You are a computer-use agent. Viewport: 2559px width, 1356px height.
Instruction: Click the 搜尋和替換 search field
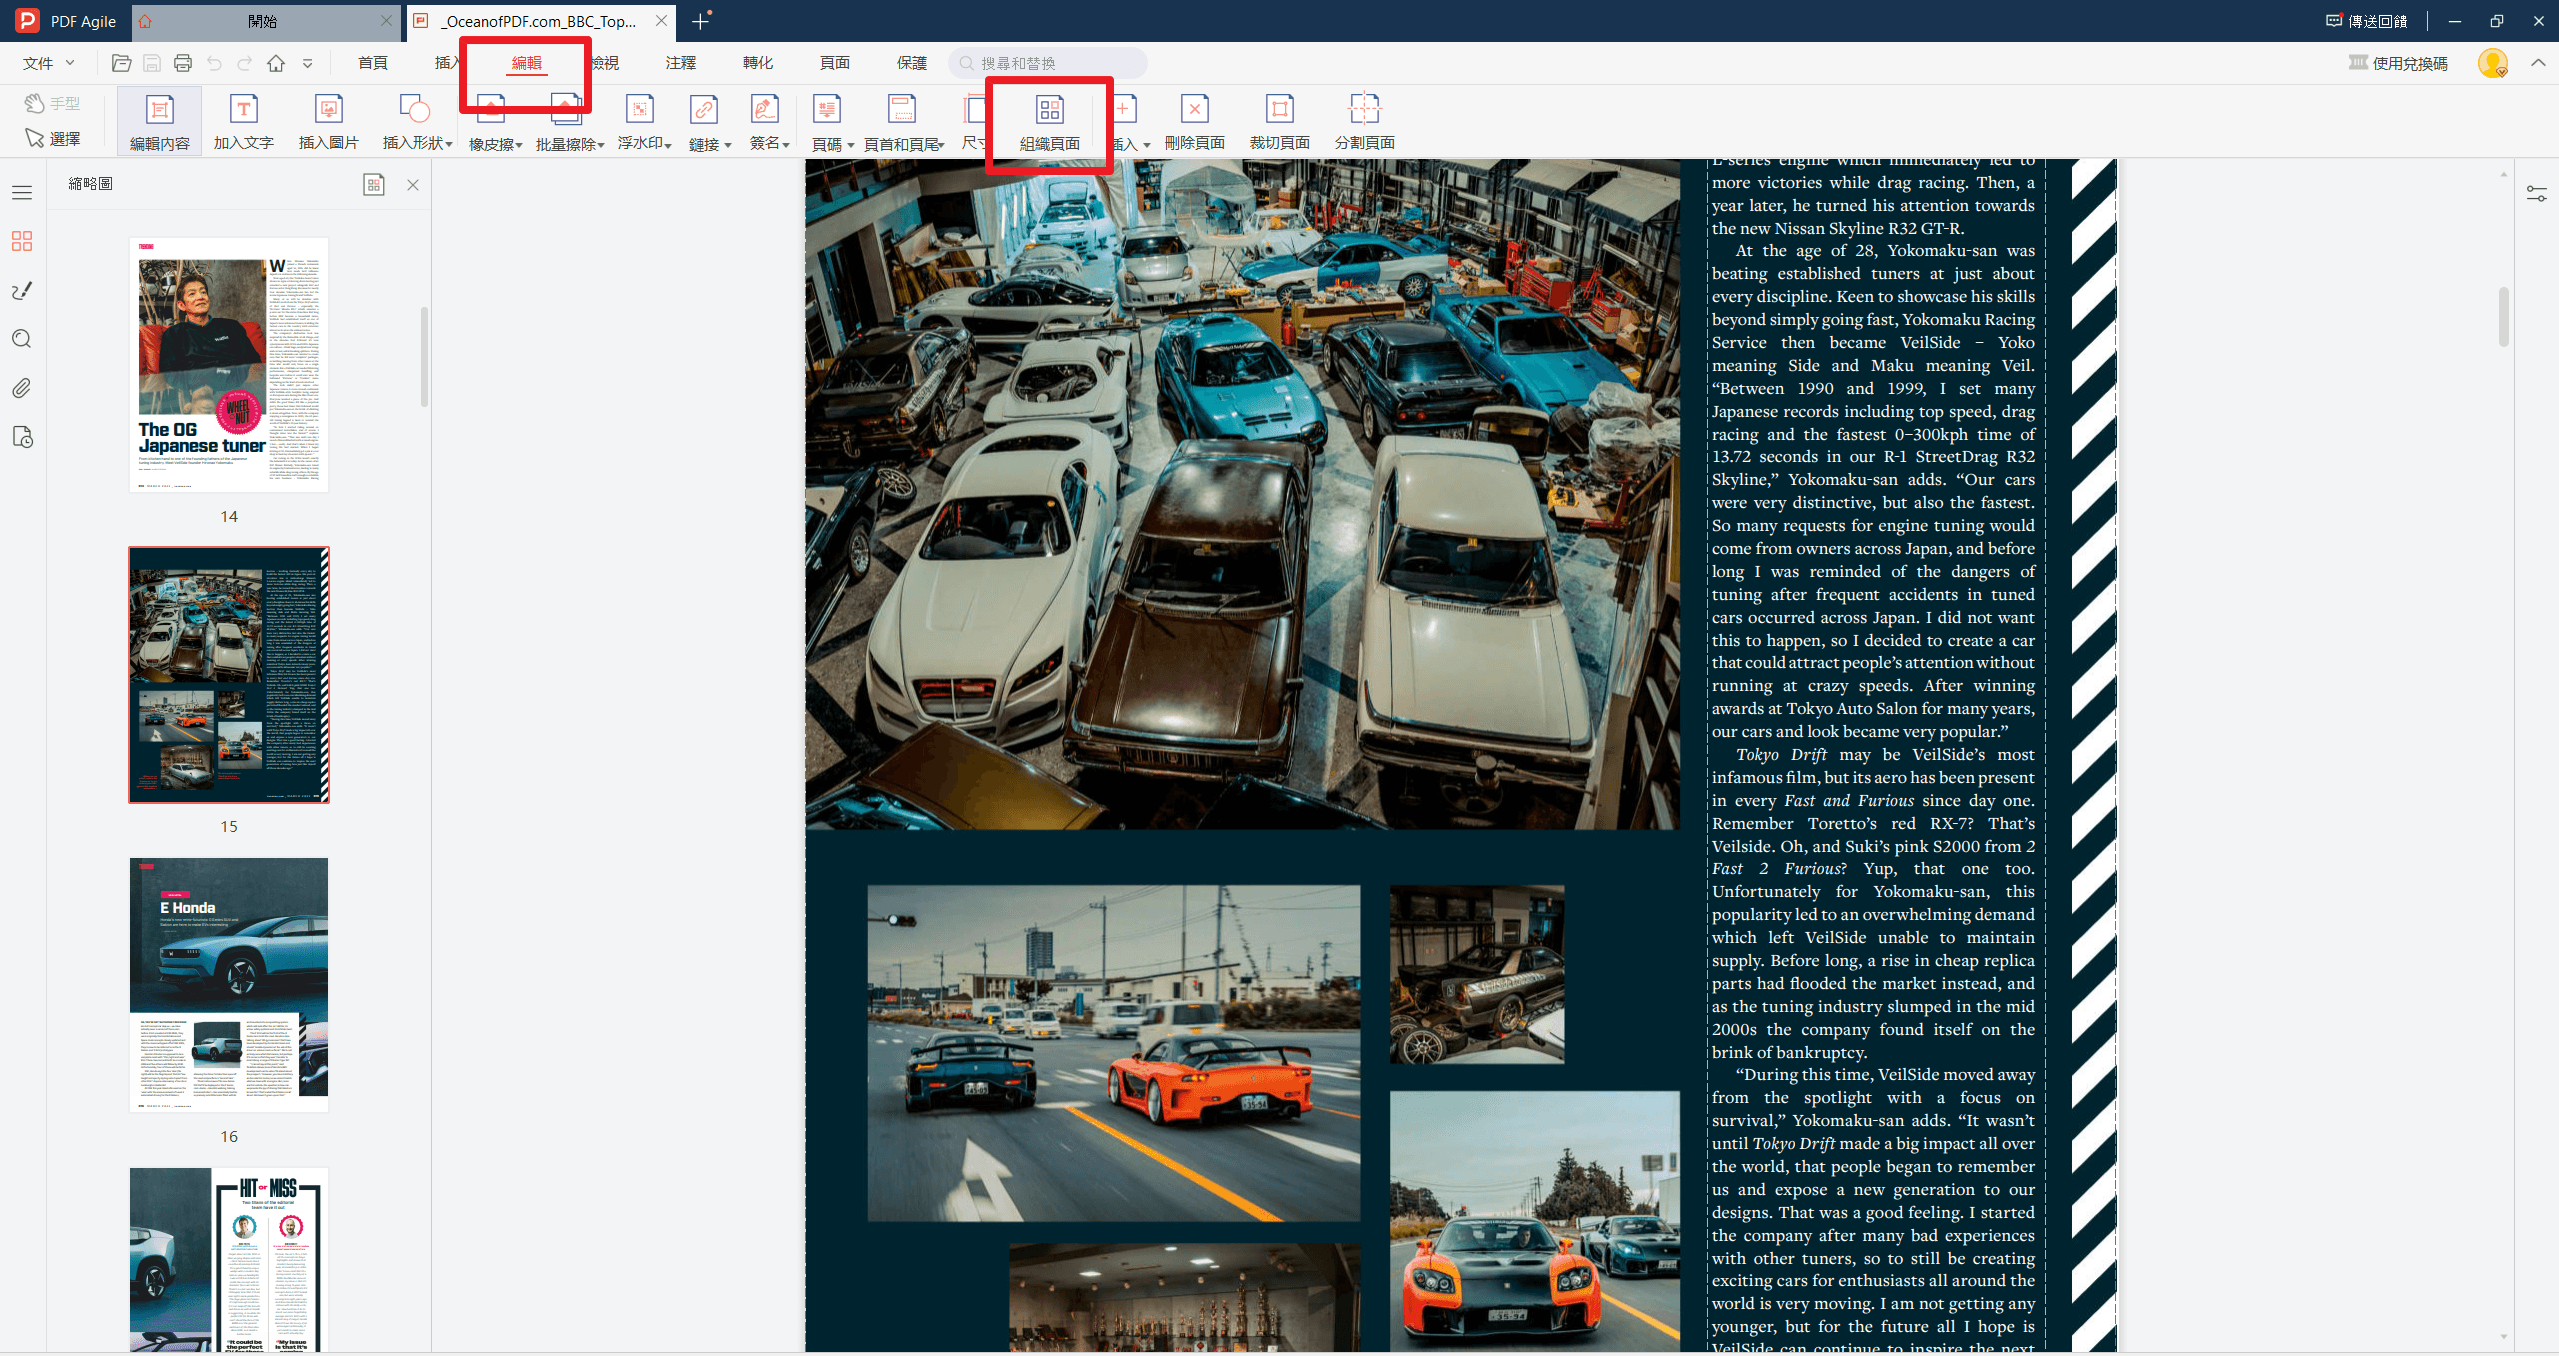1047,63
